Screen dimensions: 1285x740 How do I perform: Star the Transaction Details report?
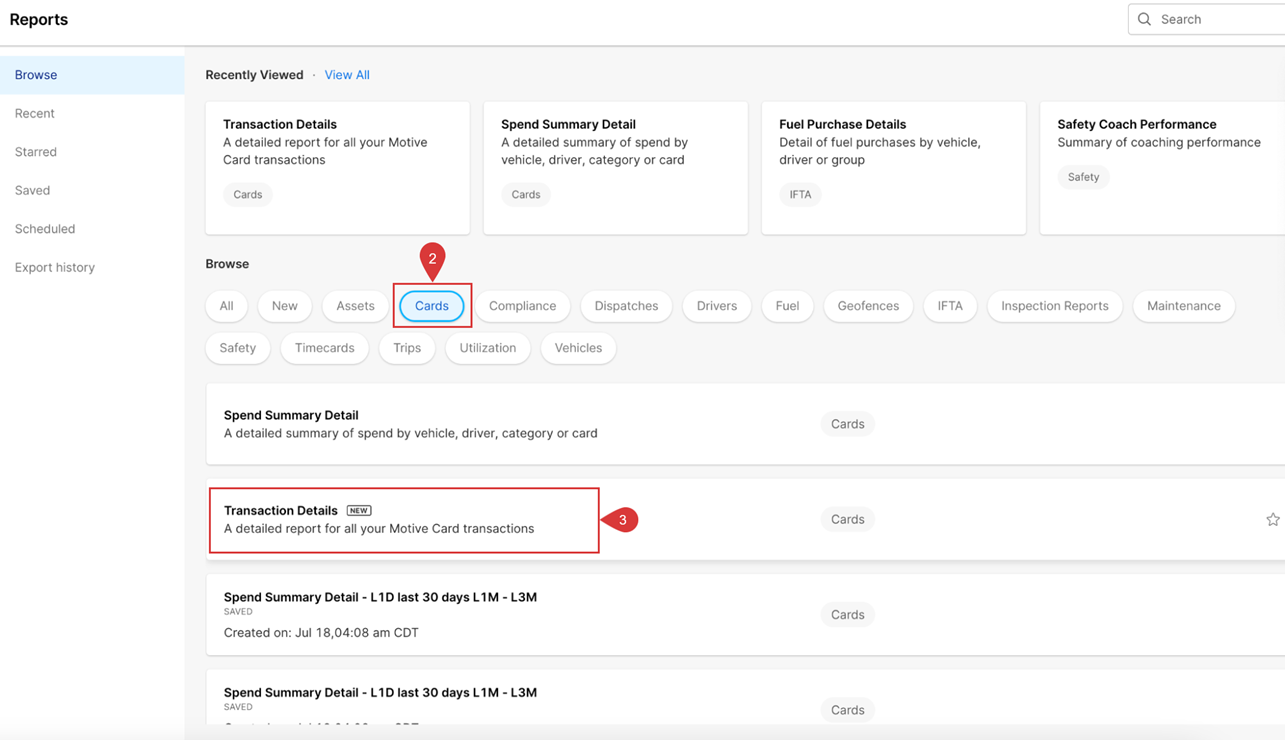click(1272, 520)
